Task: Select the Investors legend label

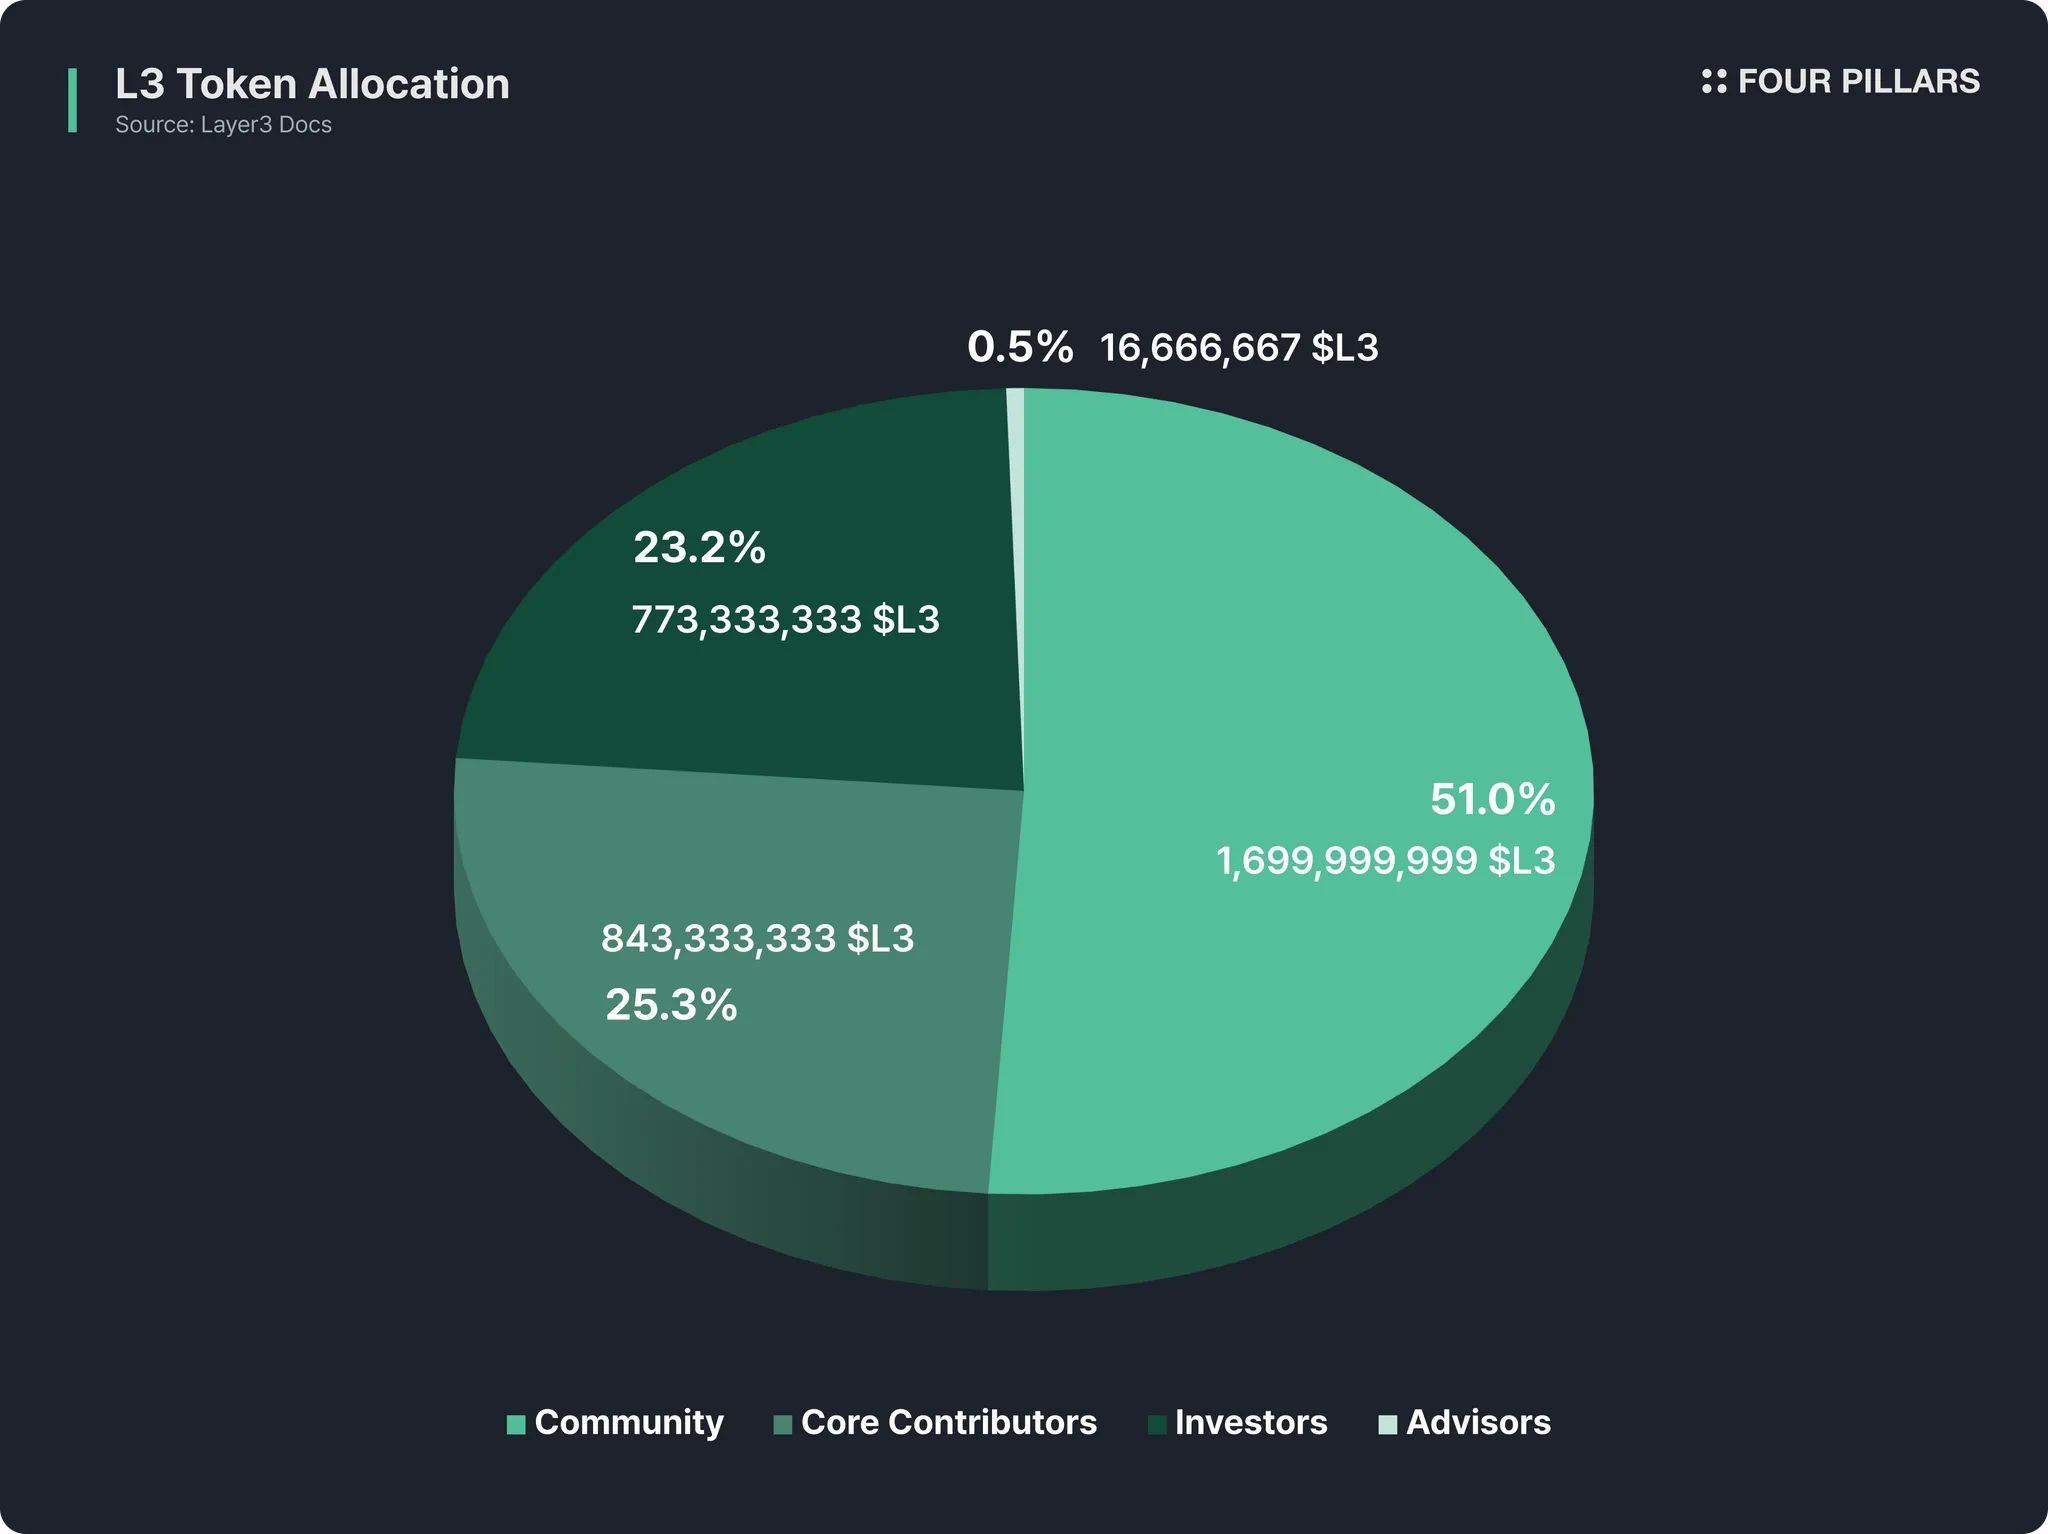Action: (x=1251, y=1423)
